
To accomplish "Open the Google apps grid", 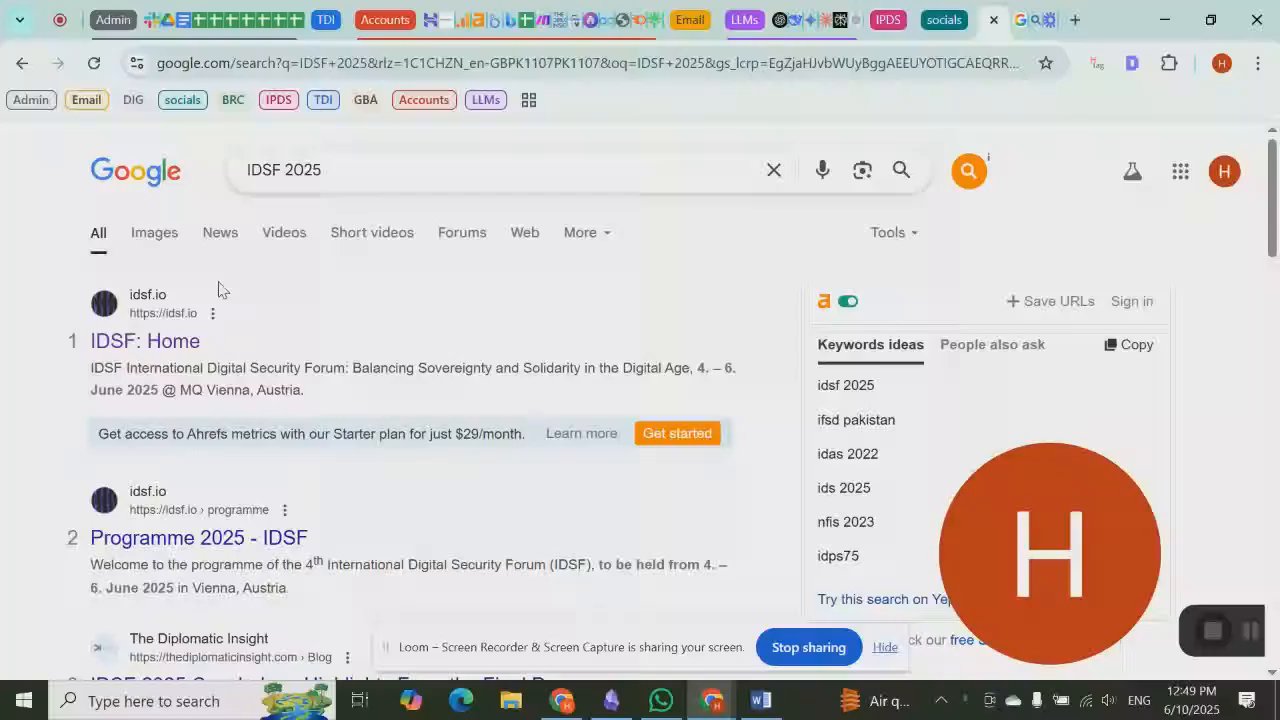I will (x=1180, y=172).
